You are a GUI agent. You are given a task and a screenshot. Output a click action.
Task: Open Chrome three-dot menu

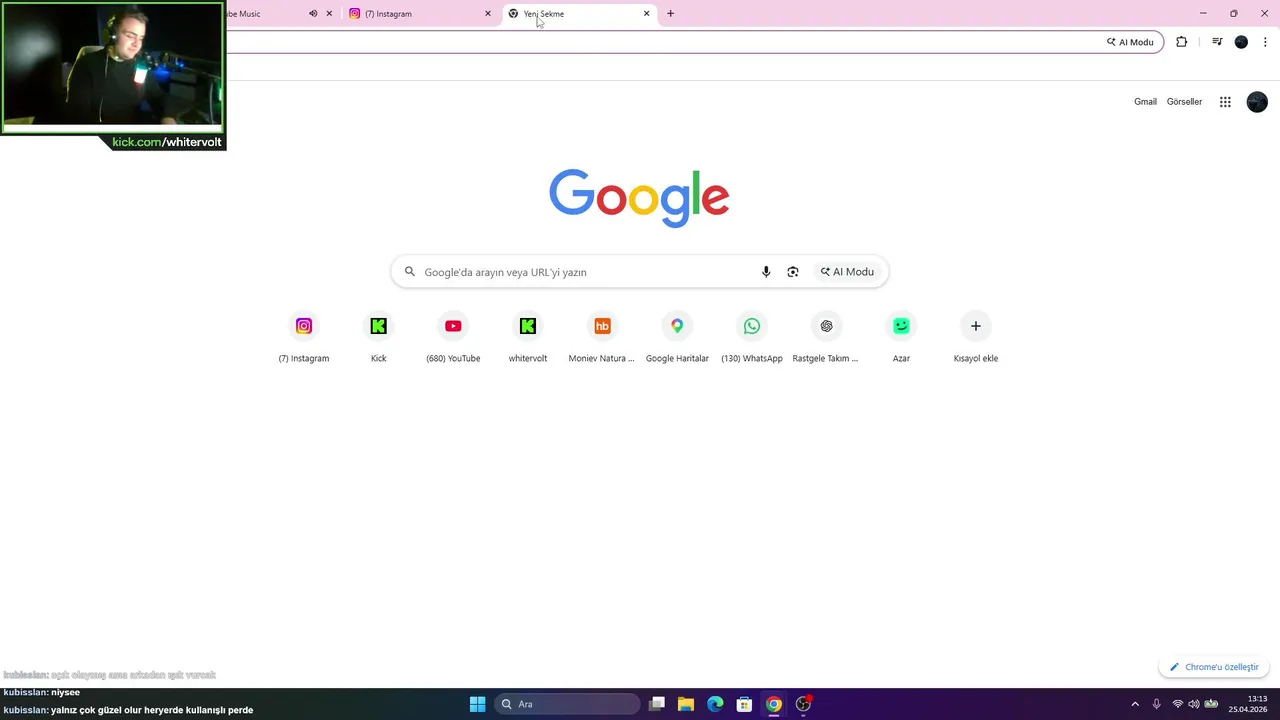[x=1265, y=42]
